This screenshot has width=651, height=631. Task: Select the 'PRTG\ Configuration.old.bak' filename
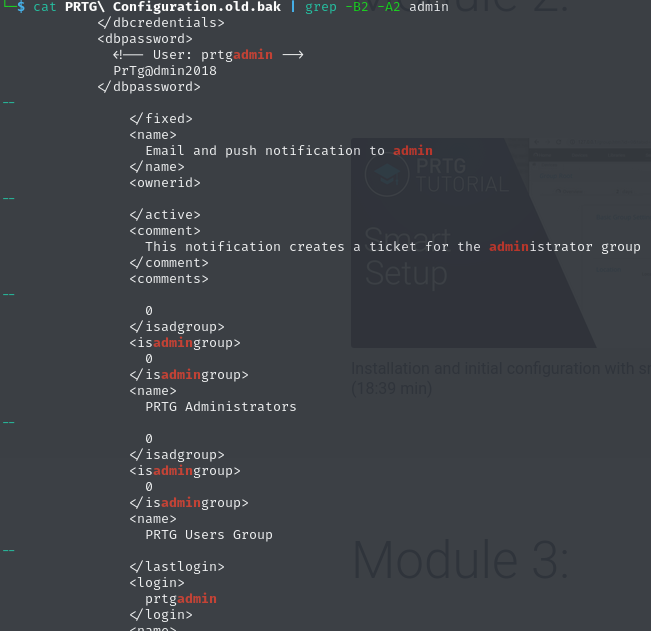pos(173,7)
